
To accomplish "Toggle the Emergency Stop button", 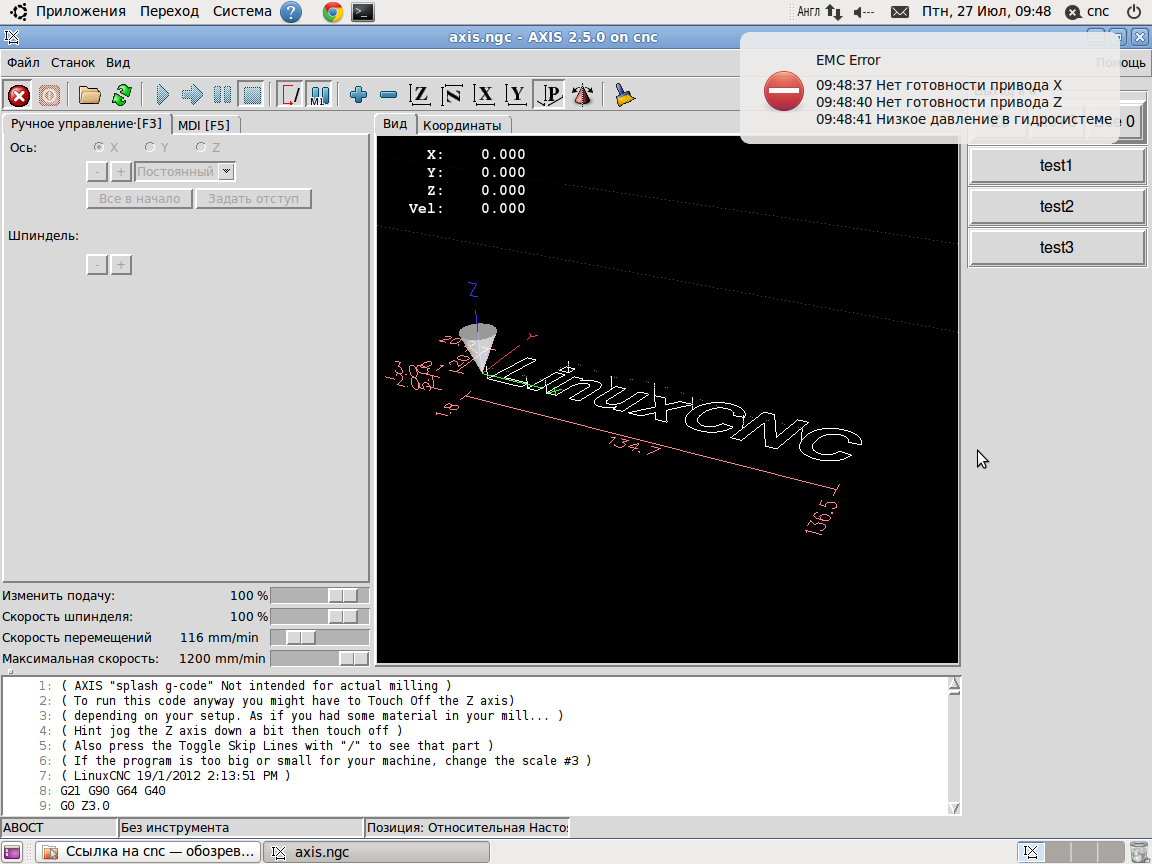I will pos(18,96).
